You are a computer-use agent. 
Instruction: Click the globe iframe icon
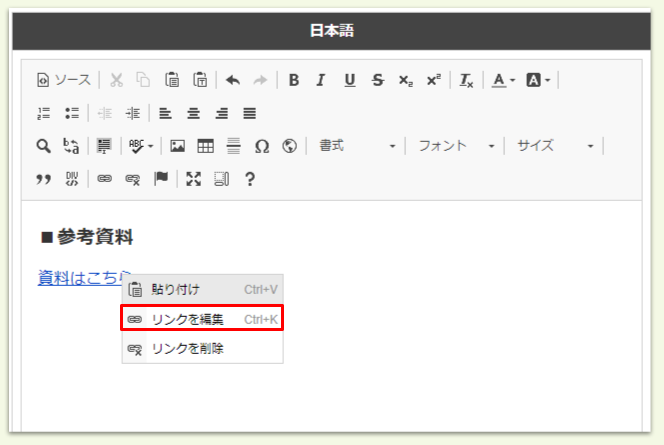(x=290, y=146)
